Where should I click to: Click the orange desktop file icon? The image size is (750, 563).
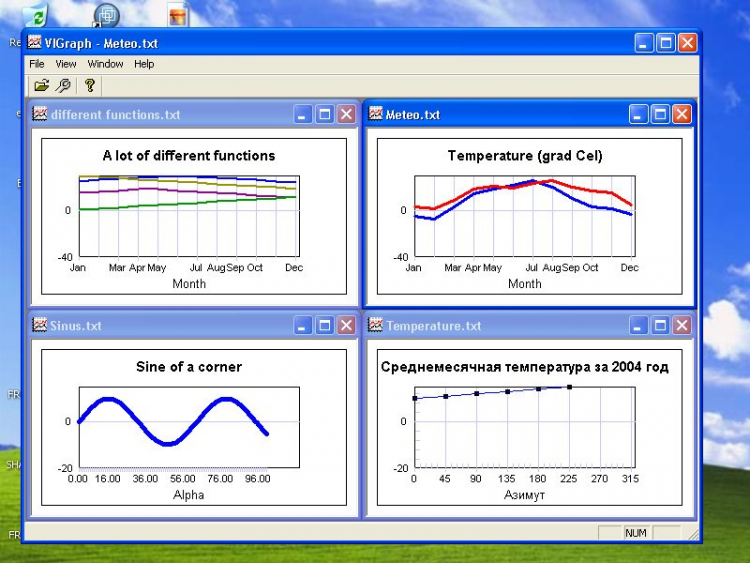coord(177,15)
